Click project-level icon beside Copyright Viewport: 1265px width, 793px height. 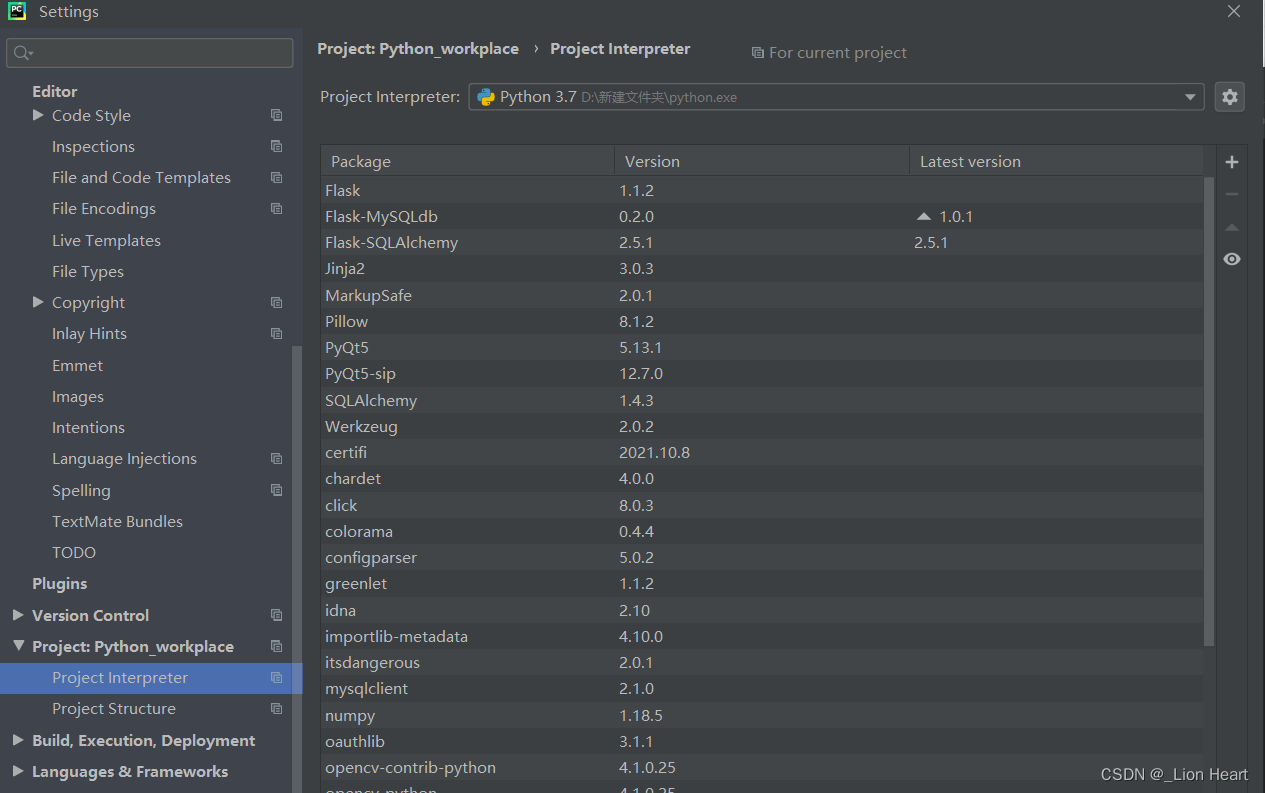click(277, 302)
